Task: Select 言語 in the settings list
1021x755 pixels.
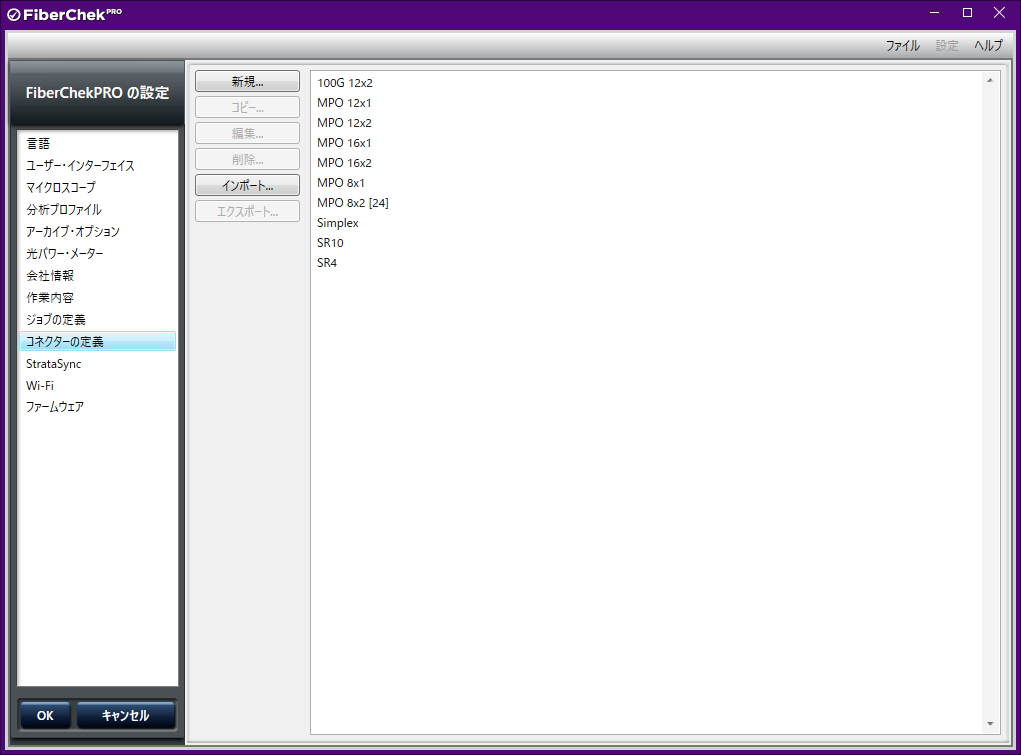Action: pos(98,143)
